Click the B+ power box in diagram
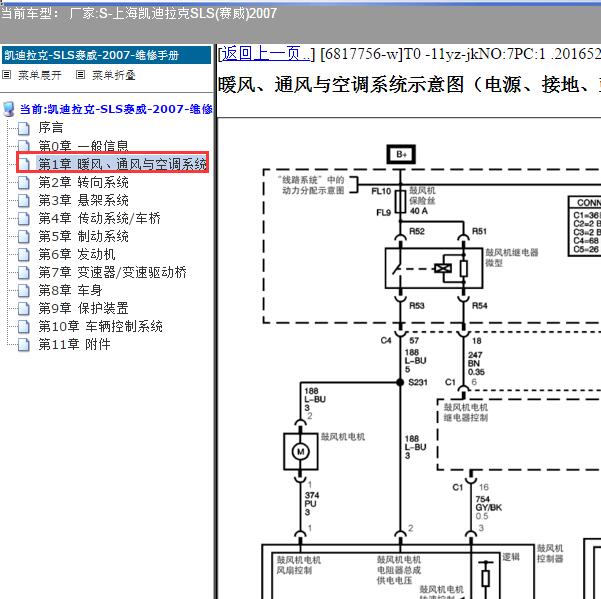 pyautogui.click(x=401, y=154)
